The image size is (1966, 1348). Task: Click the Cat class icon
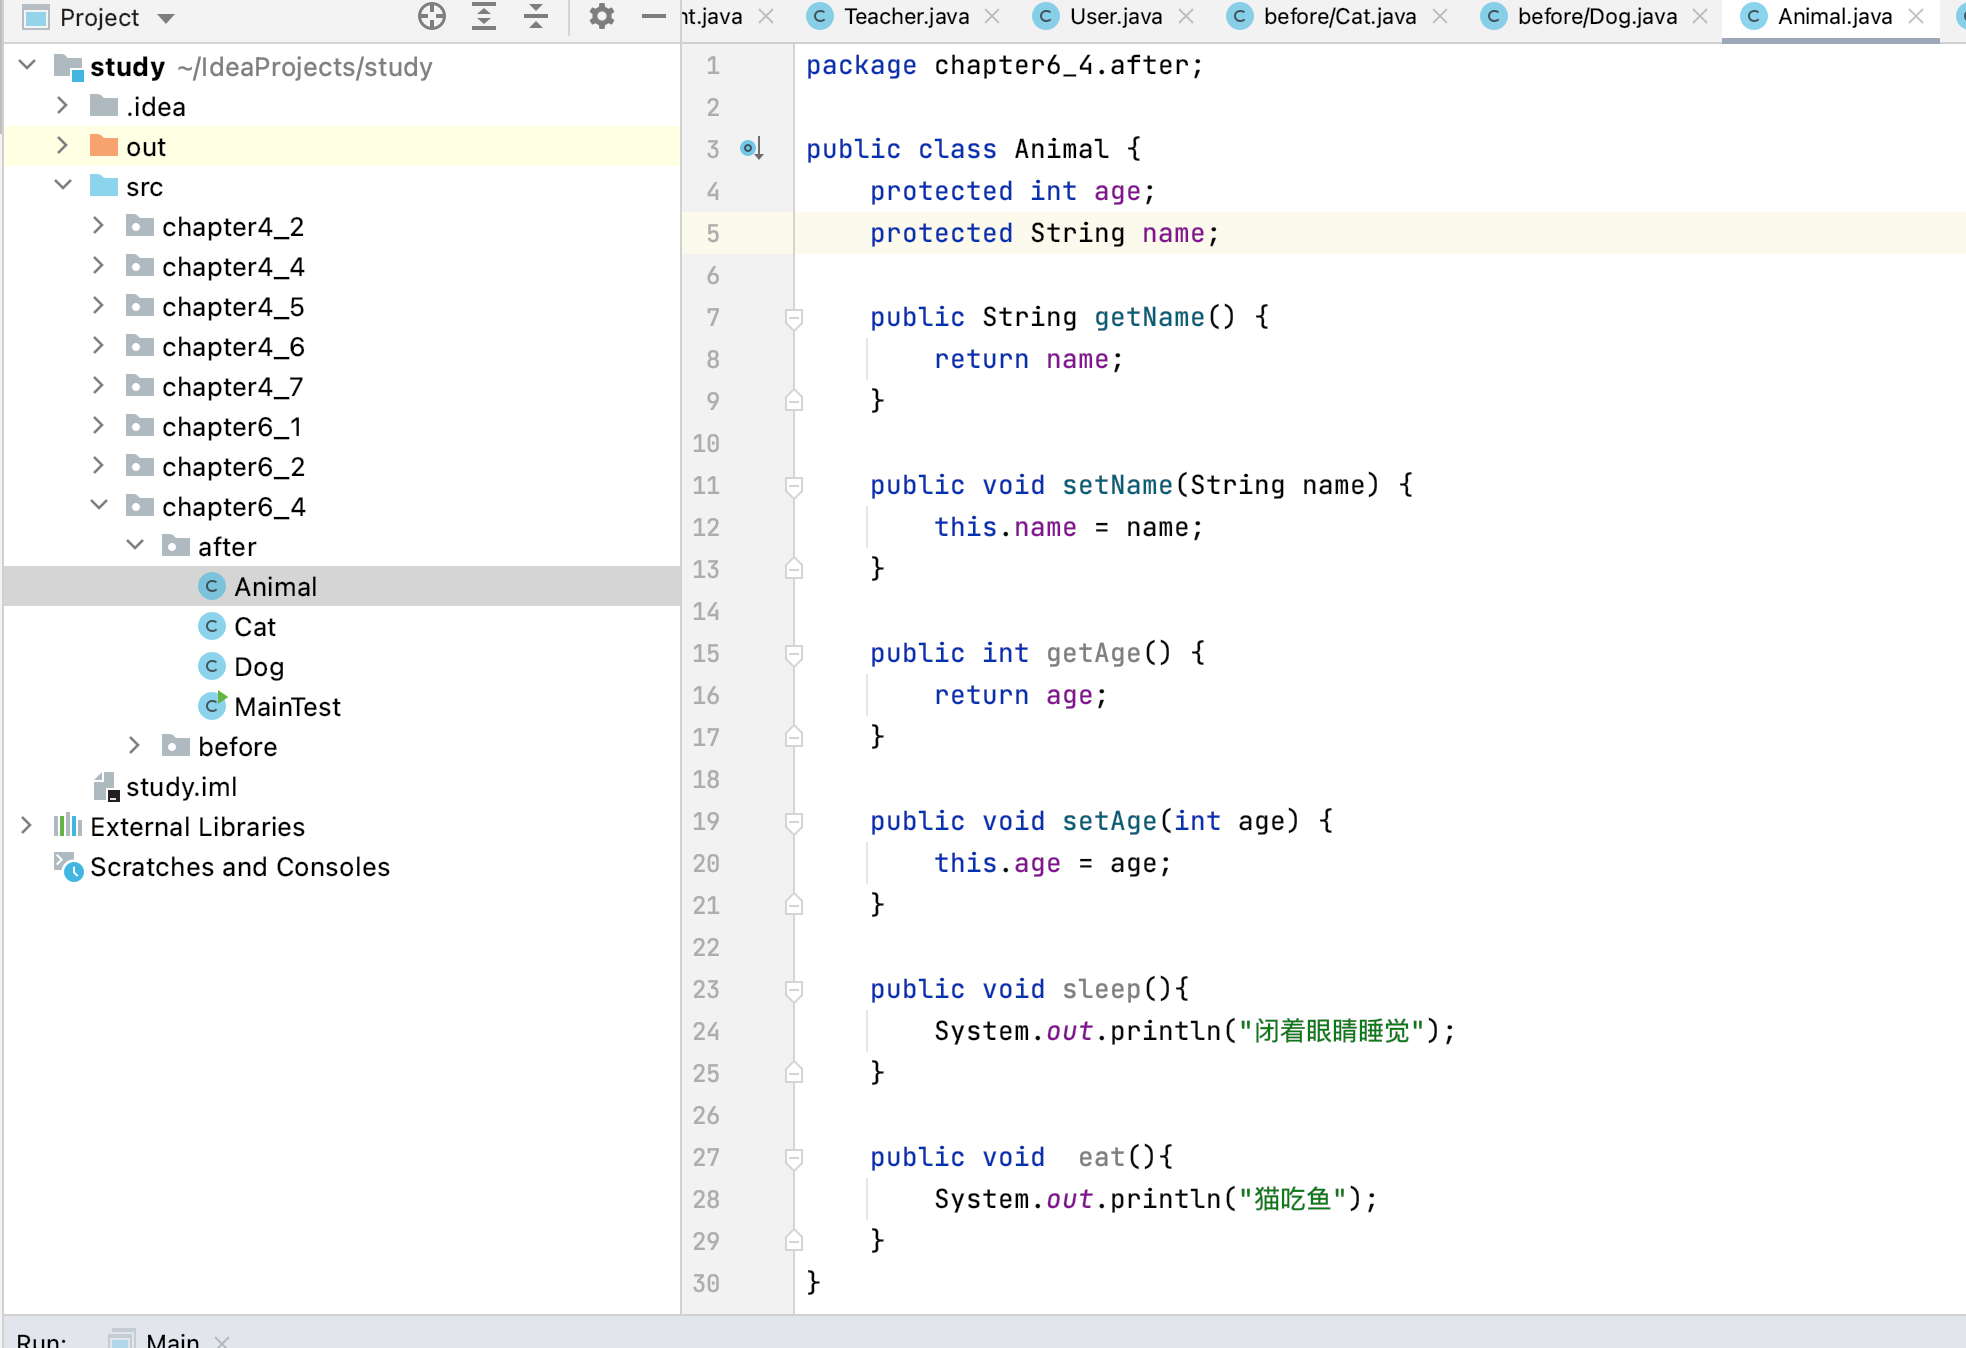pos(212,627)
